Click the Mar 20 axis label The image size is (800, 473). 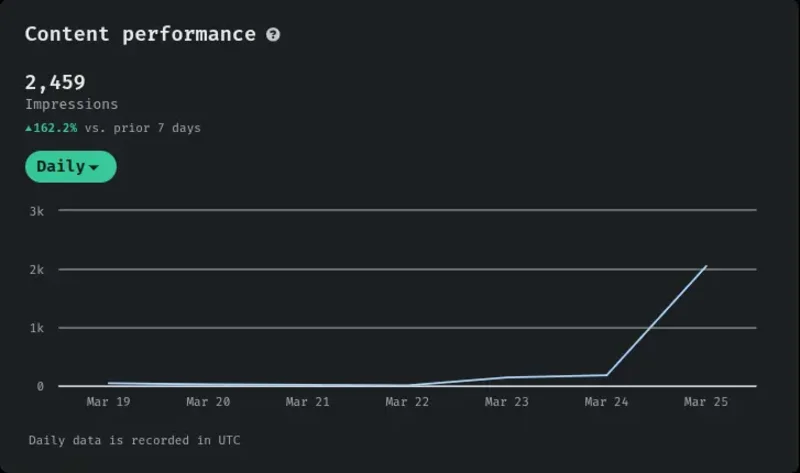[208, 402]
